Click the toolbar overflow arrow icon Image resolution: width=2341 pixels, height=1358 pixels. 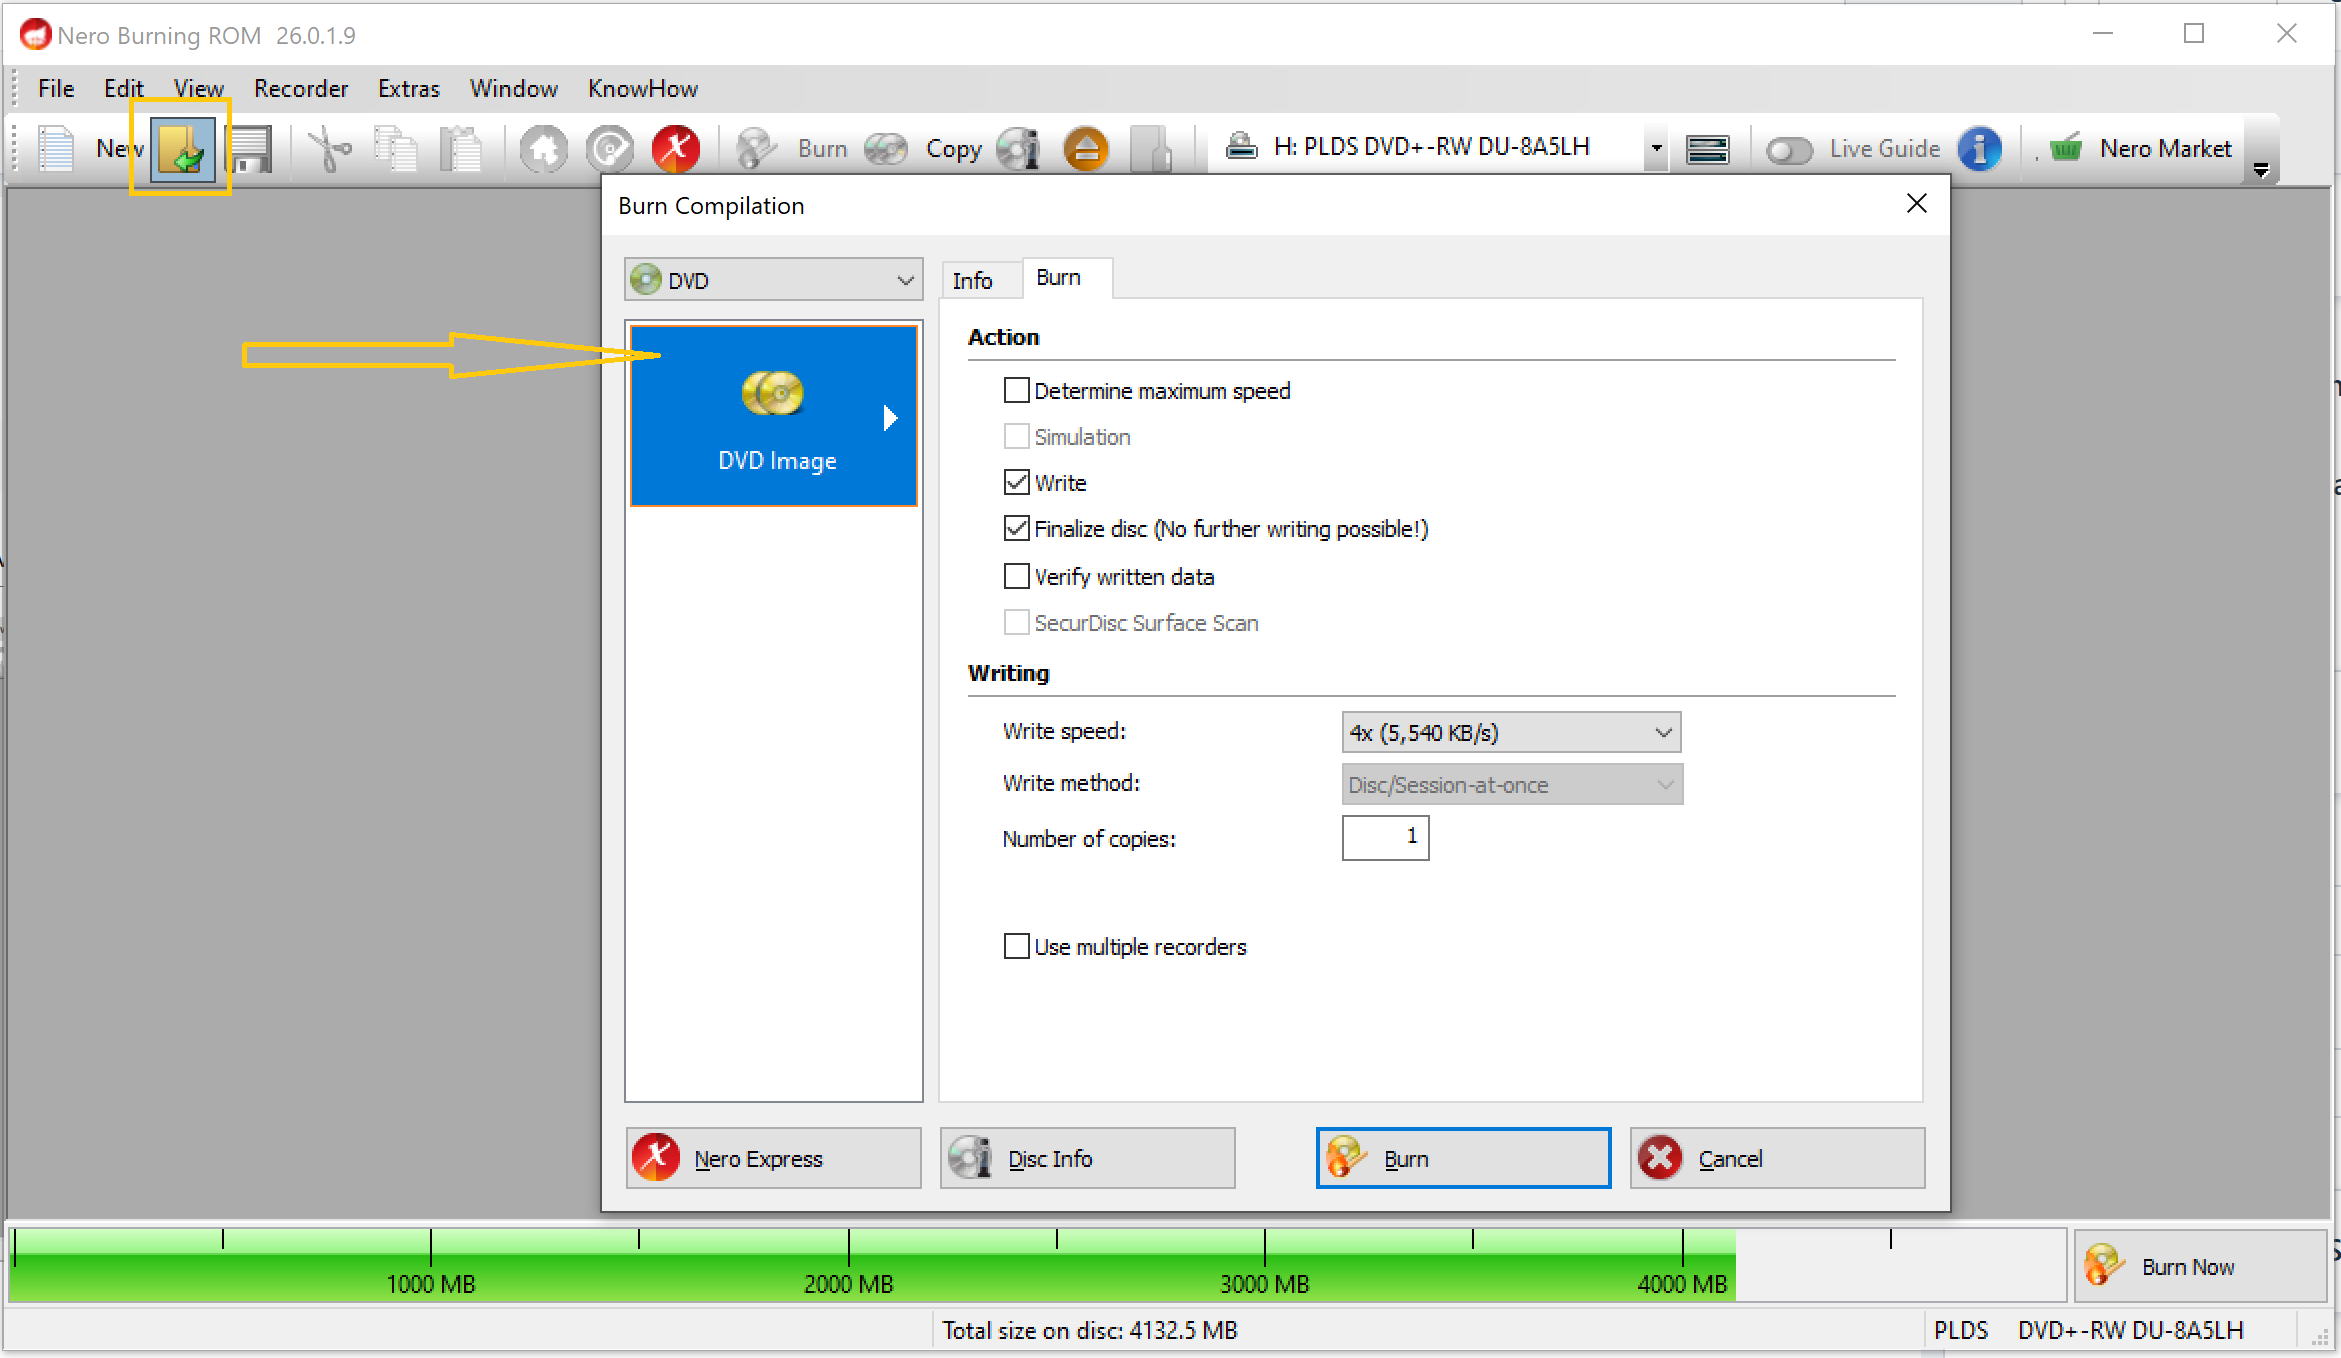point(2261,171)
